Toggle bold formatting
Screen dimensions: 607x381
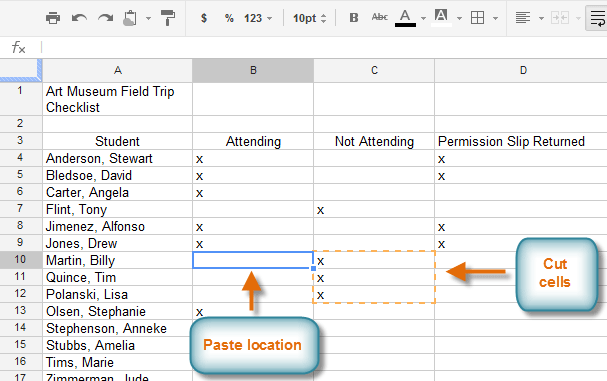pyautogui.click(x=354, y=18)
